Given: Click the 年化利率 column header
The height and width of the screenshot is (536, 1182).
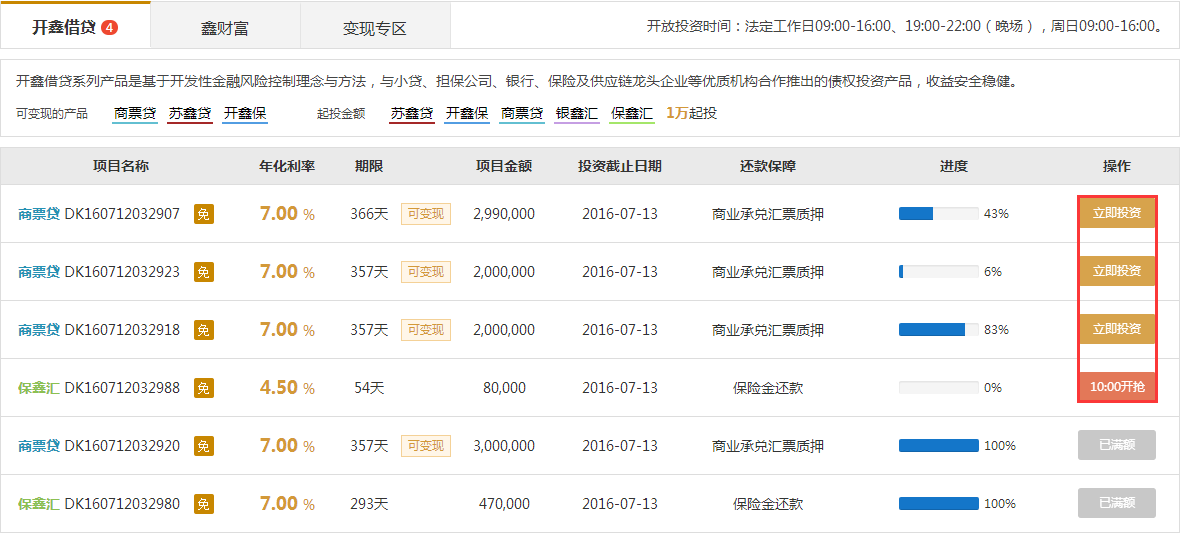Looking at the screenshot, I should (287, 166).
